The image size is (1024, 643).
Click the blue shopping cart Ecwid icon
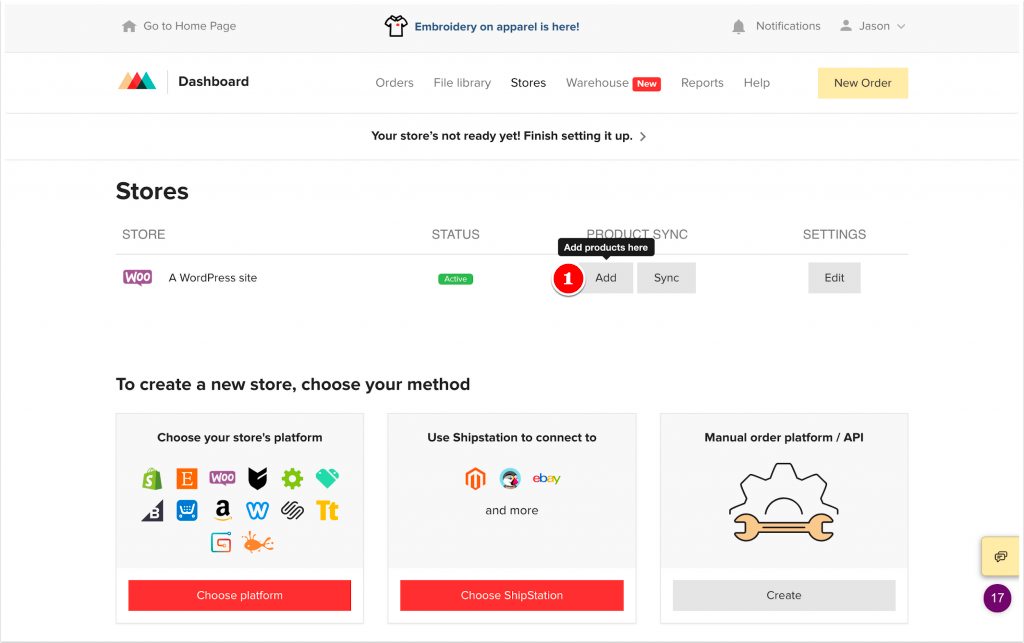click(x=187, y=510)
